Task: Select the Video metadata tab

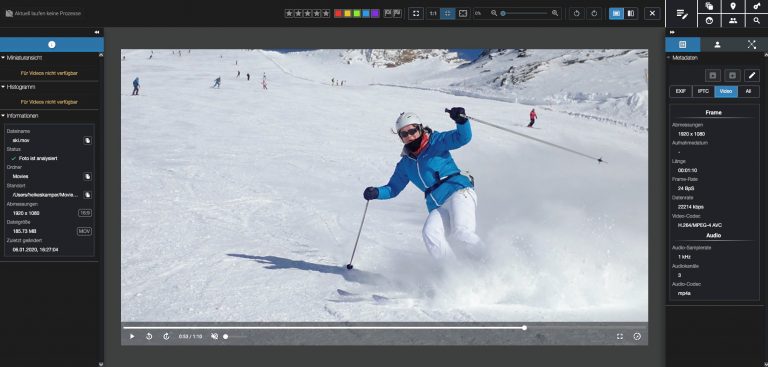Action: pos(726,92)
